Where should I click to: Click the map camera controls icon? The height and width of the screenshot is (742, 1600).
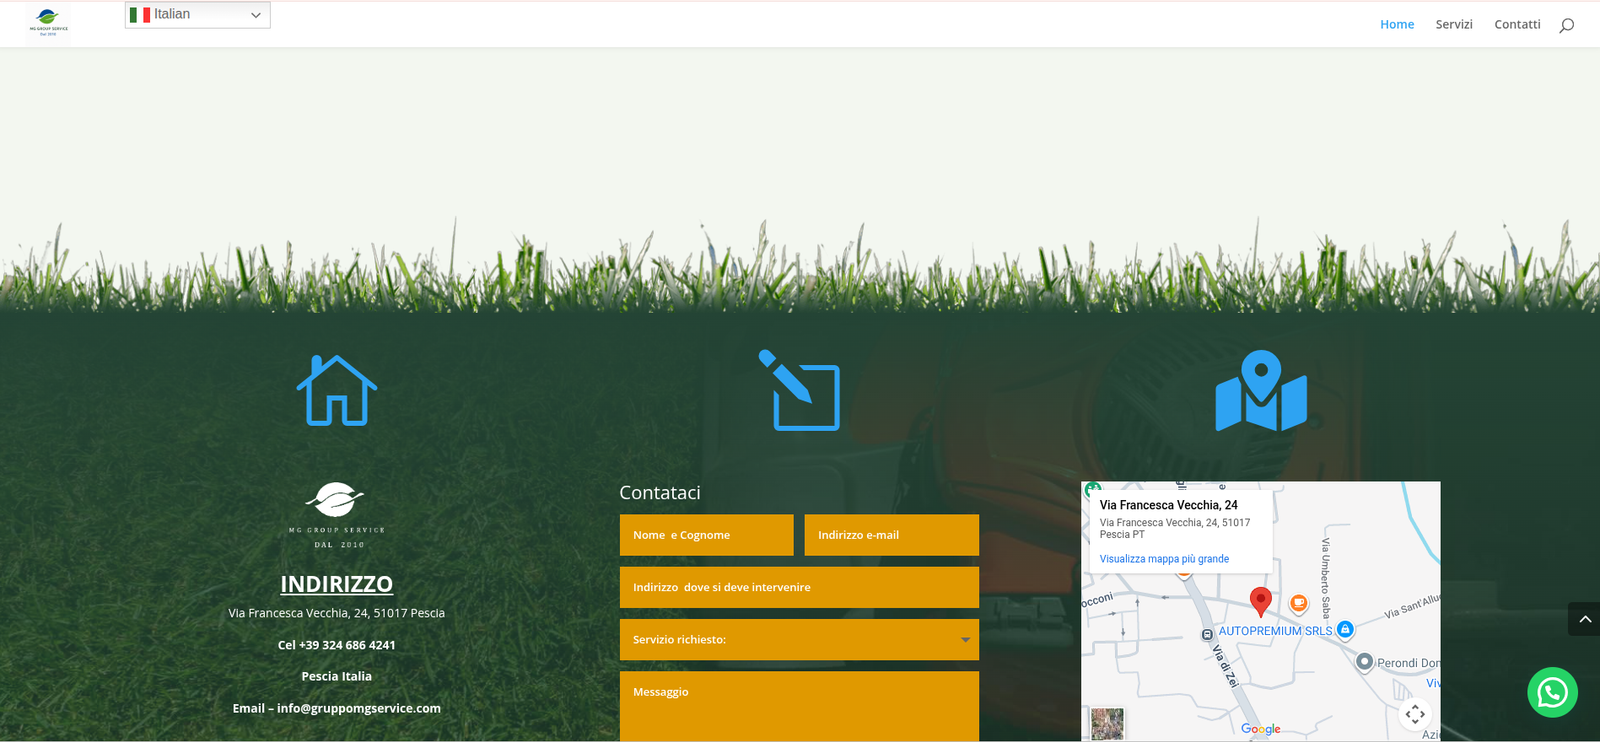[1414, 714]
